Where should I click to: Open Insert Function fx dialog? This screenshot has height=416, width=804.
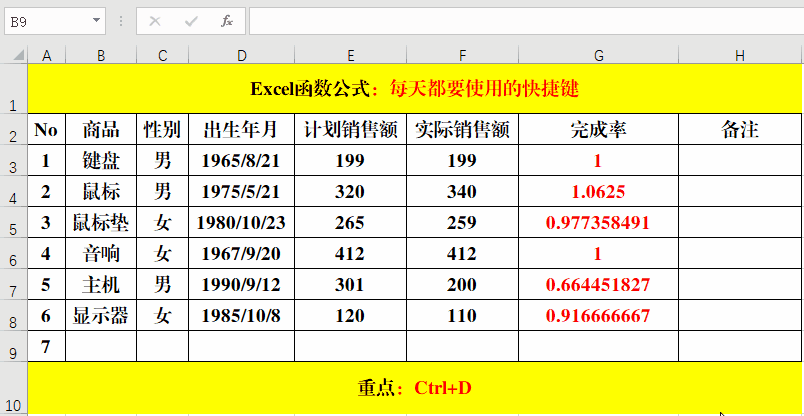(x=227, y=21)
